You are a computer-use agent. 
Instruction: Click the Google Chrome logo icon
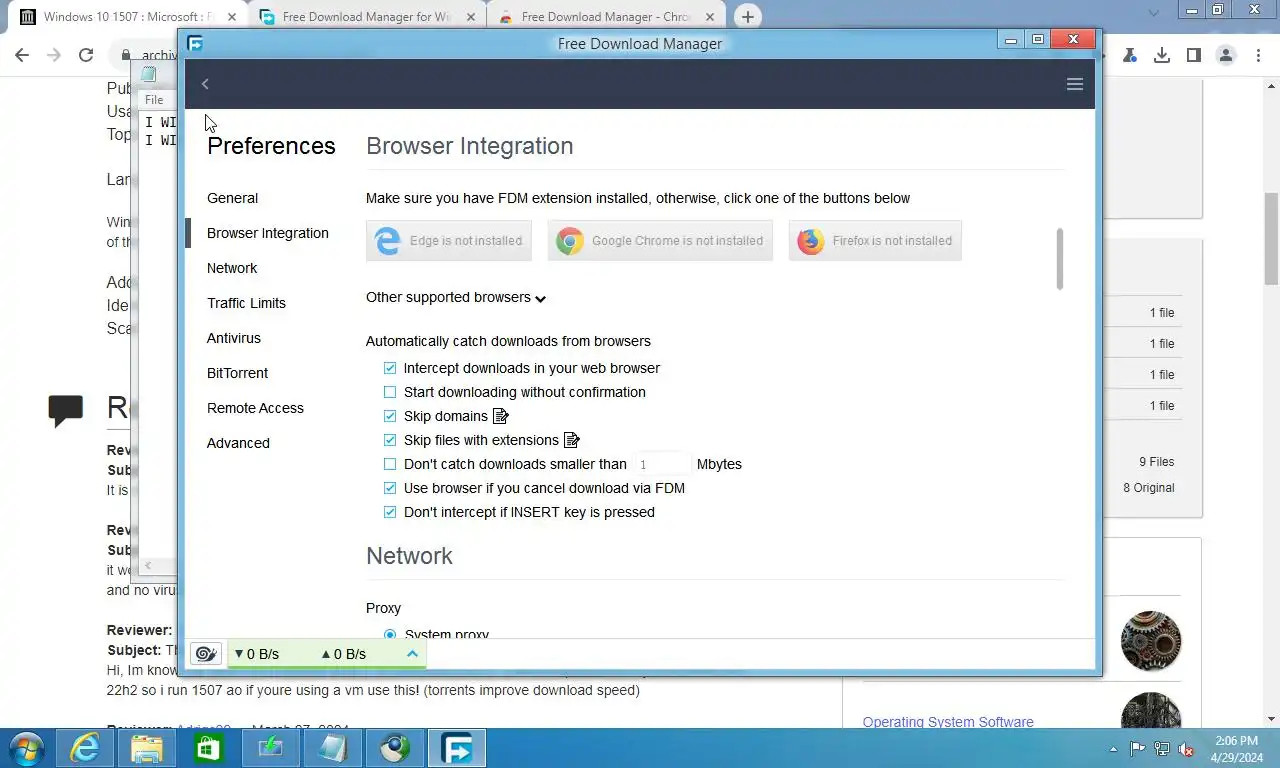click(570, 241)
